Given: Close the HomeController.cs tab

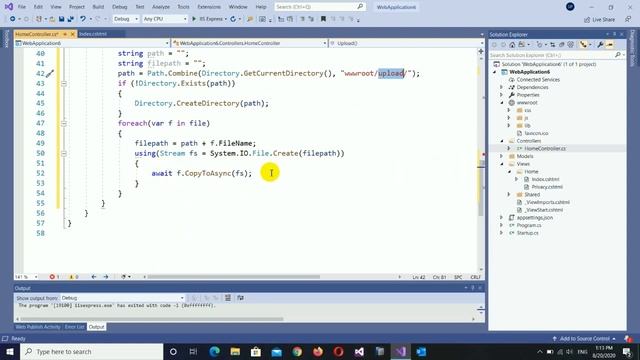Looking at the screenshot, I should pyautogui.click(x=73, y=34).
